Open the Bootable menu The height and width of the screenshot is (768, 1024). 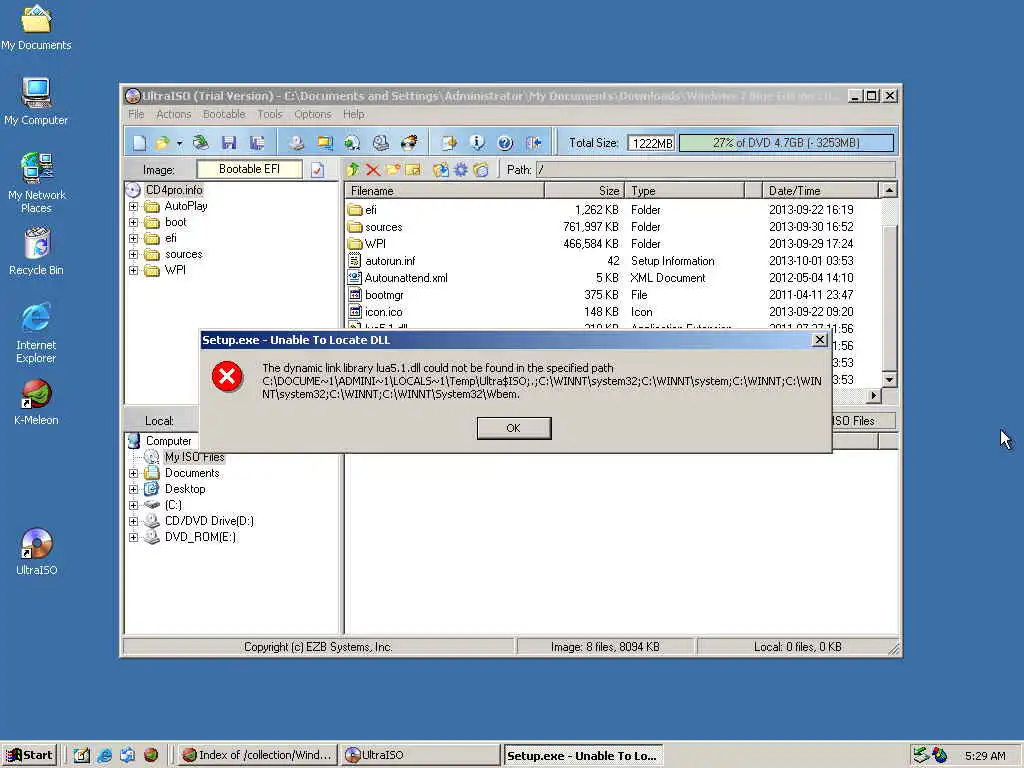224,114
